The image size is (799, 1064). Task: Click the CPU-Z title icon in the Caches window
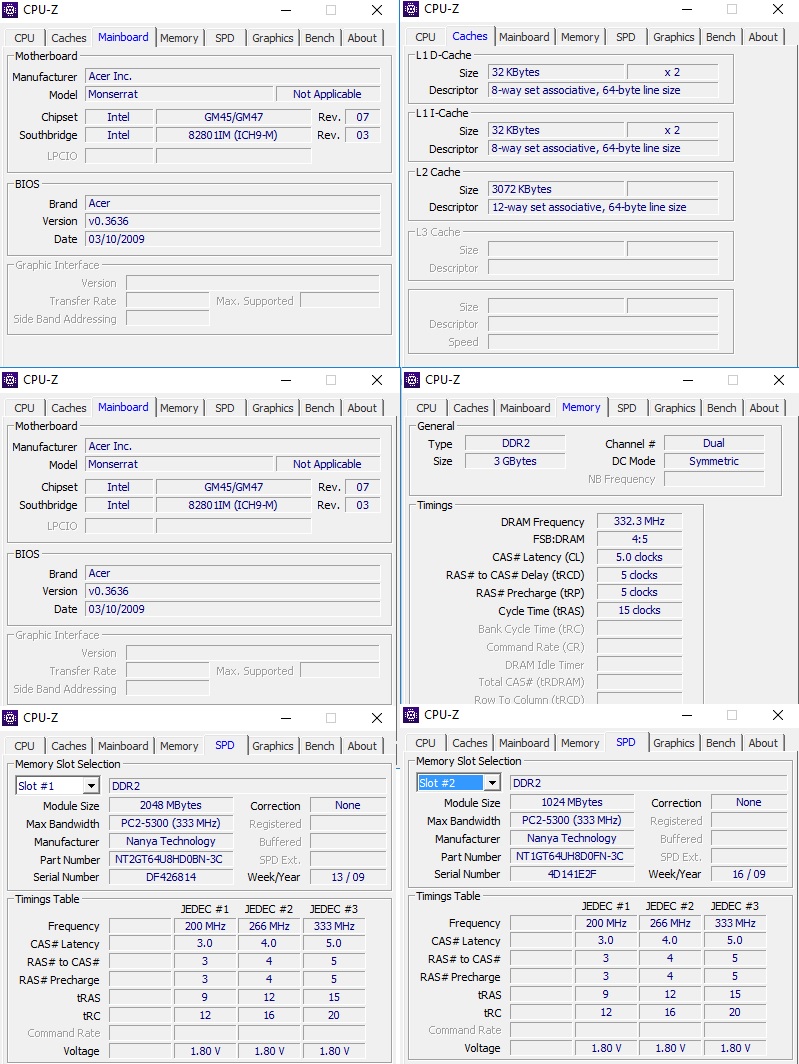(x=411, y=9)
